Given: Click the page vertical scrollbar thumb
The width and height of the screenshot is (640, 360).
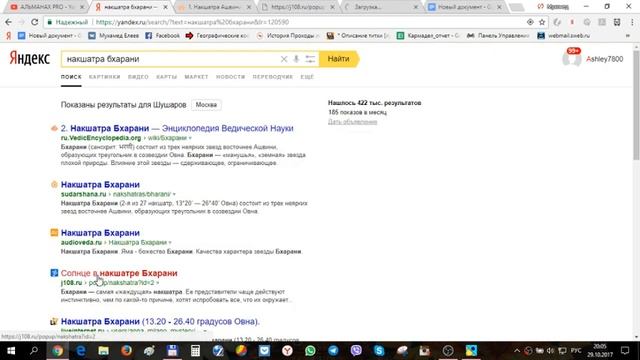Looking at the screenshot, I should 636,106.
